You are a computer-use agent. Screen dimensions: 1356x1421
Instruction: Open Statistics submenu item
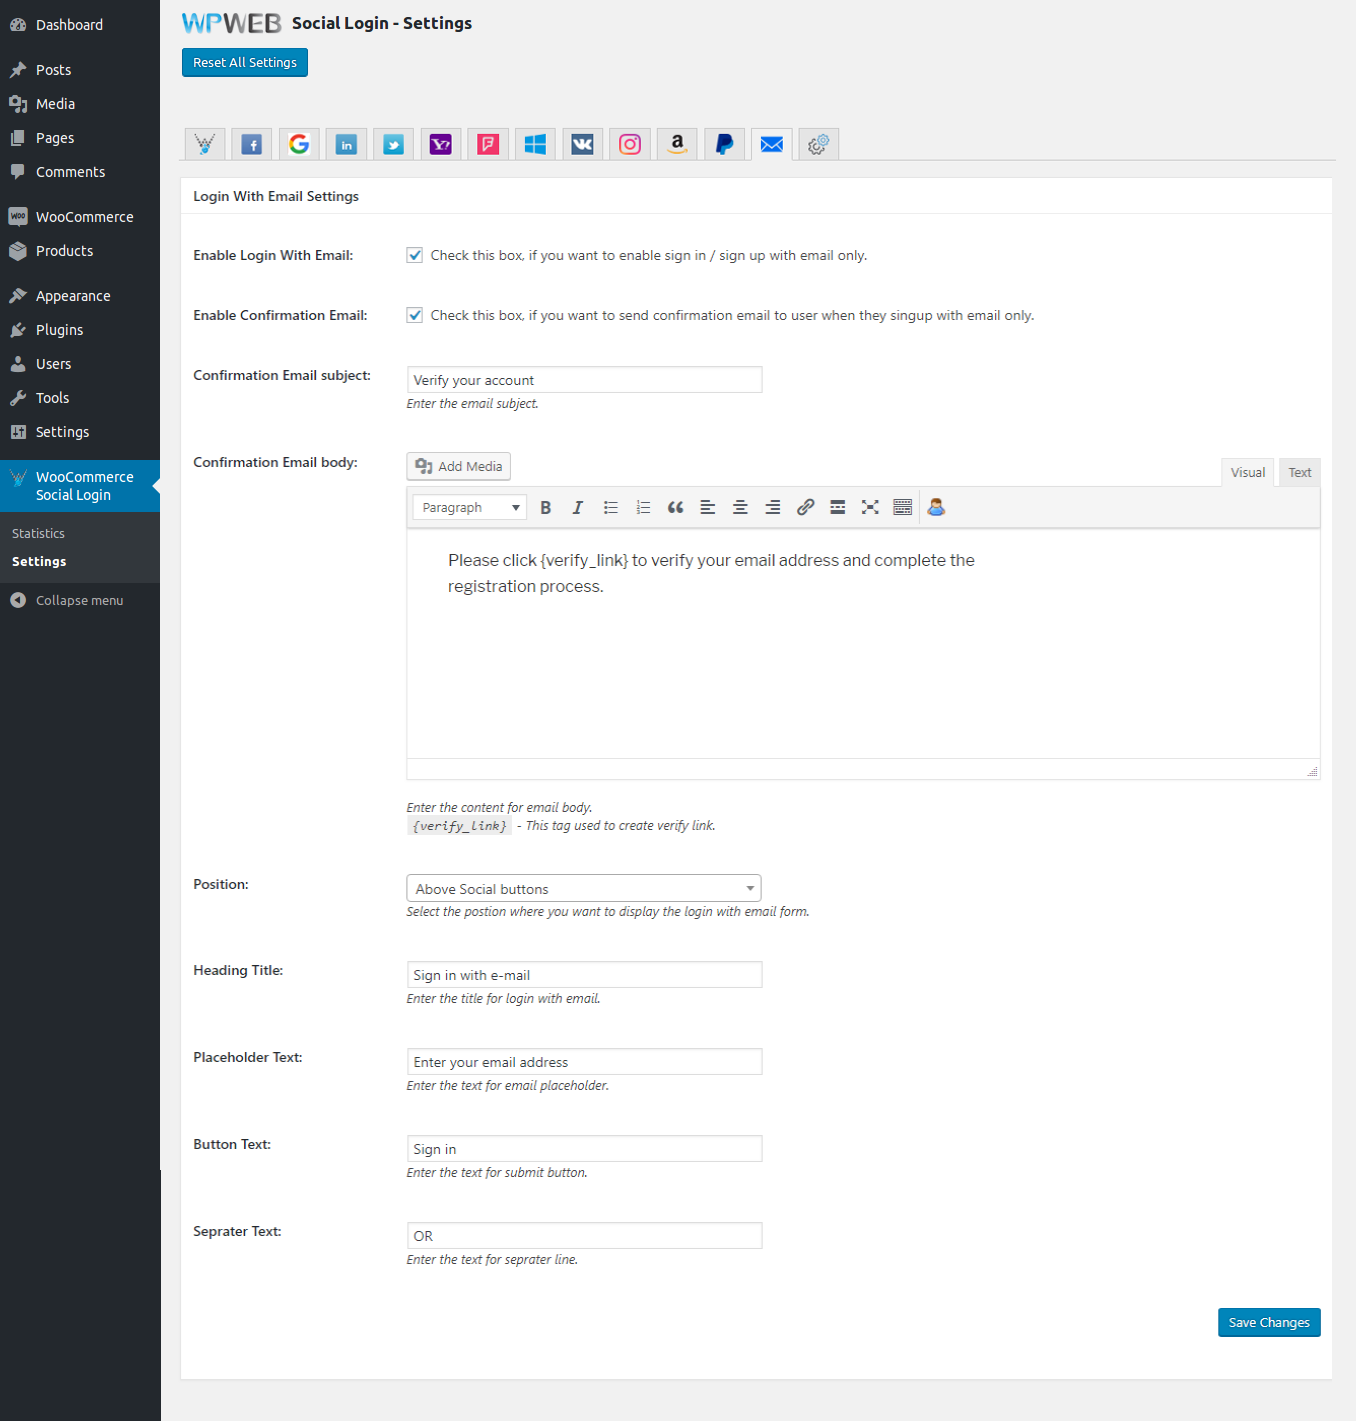(38, 534)
